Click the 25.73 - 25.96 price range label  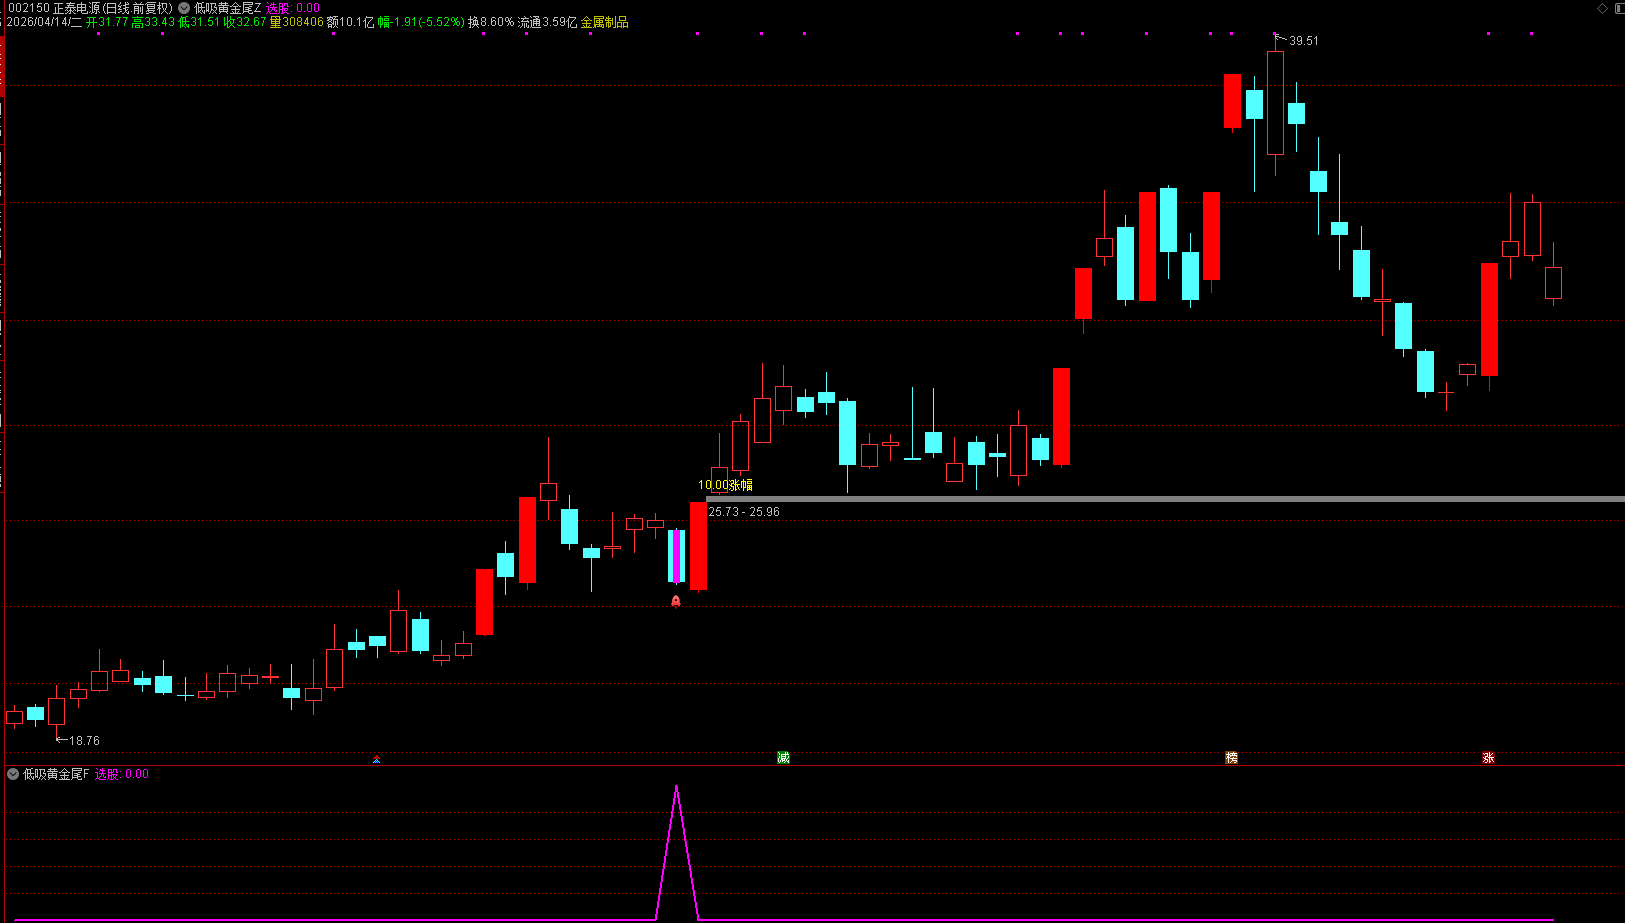point(744,512)
